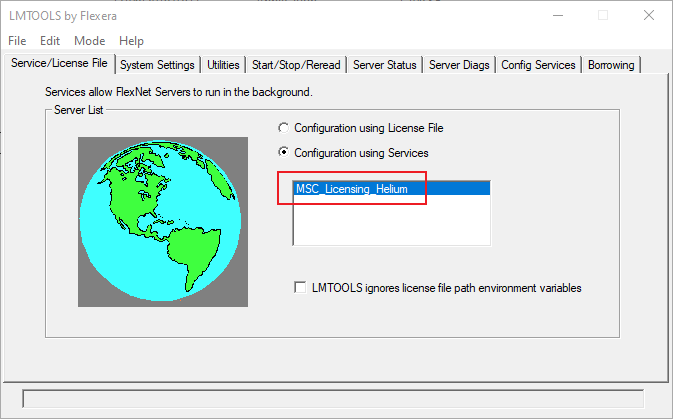Enable LMTOOLS ignores license file path checkbox
Screen dimensions: 673x419
(x=301, y=288)
